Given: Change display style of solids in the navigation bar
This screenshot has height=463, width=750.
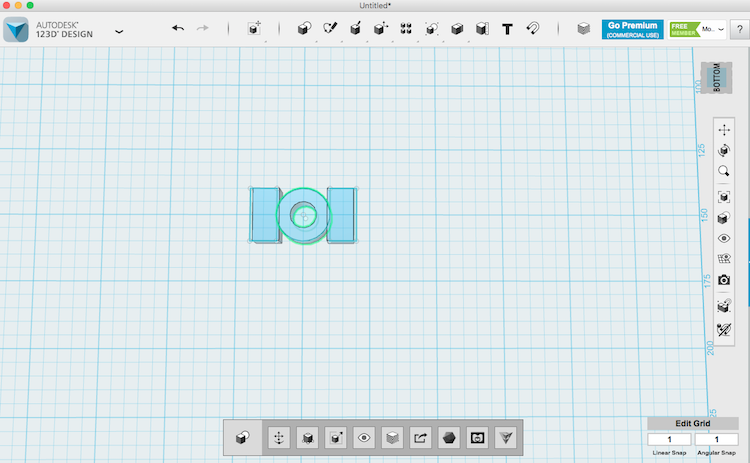Looking at the screenshot, I should click(x=724, y=218).
